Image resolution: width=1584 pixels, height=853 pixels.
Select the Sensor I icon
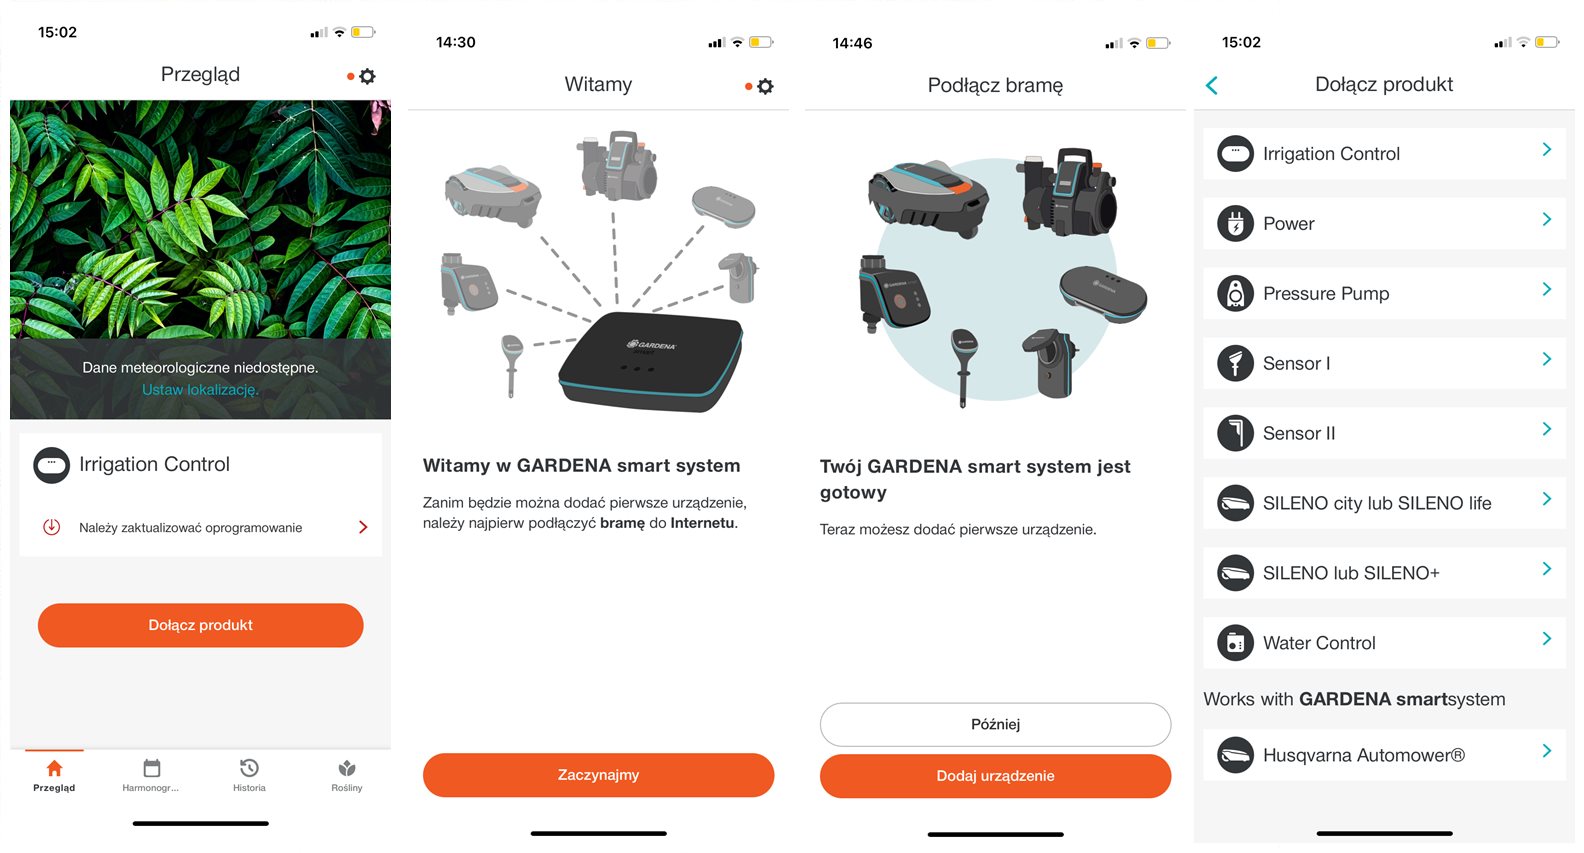[x=1235, y=363]
